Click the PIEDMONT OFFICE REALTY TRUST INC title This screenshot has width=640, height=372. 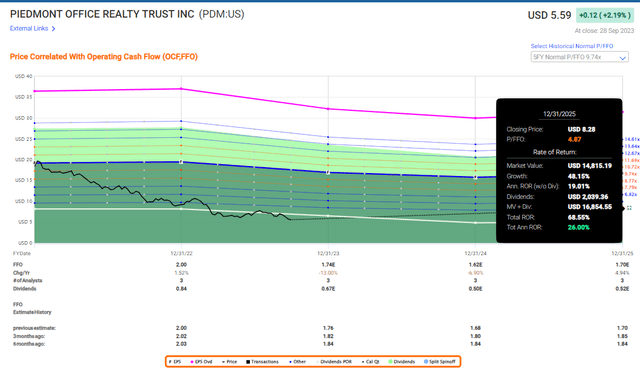102,14
